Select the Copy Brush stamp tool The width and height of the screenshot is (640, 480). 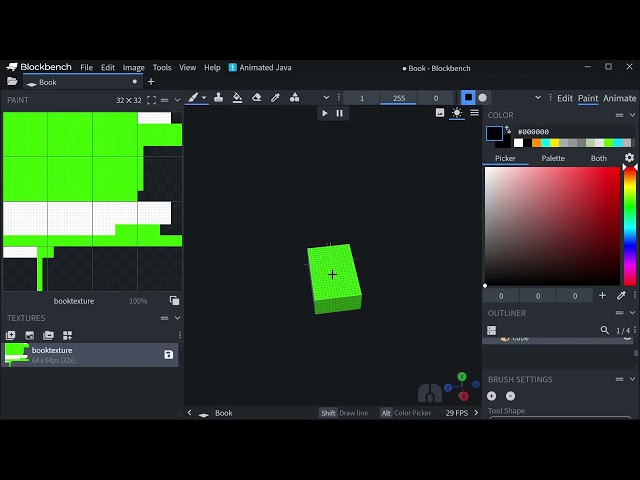tap(218, 98)
